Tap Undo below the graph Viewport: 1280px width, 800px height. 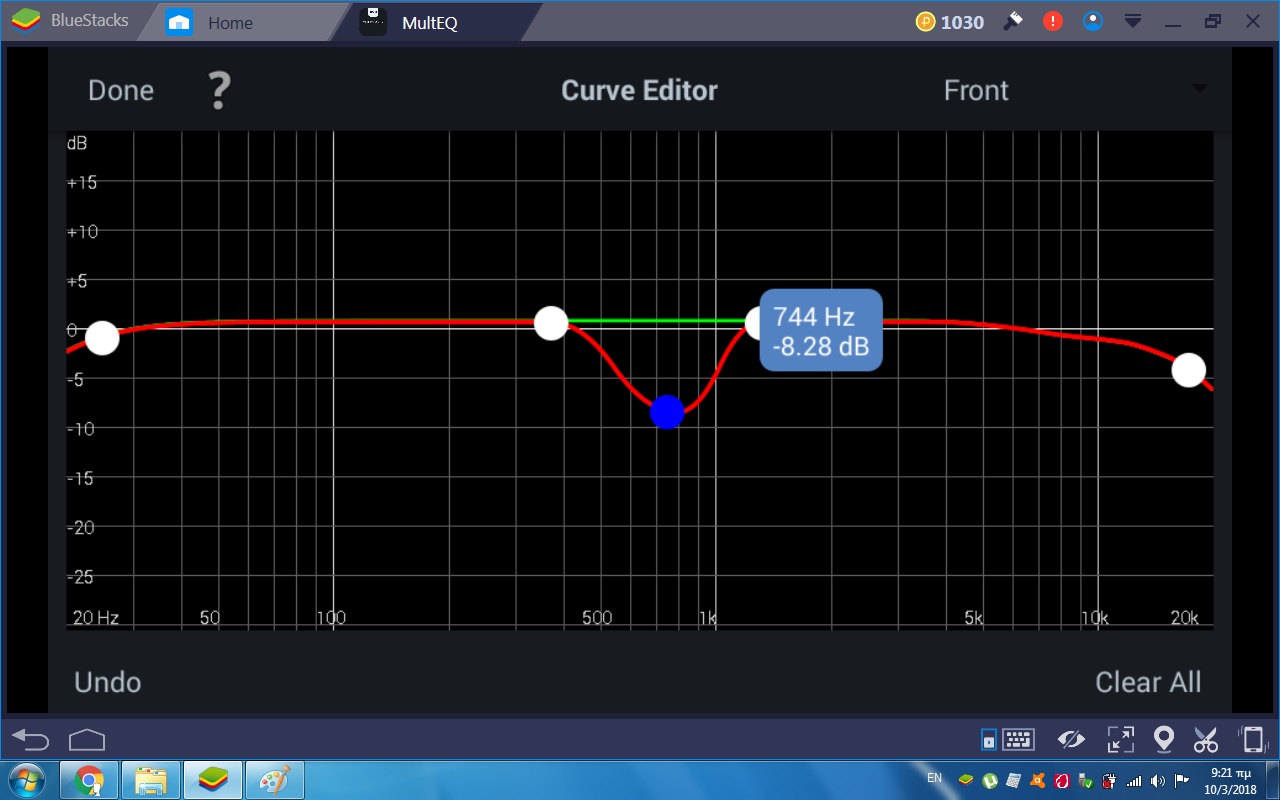coord(108,682)
